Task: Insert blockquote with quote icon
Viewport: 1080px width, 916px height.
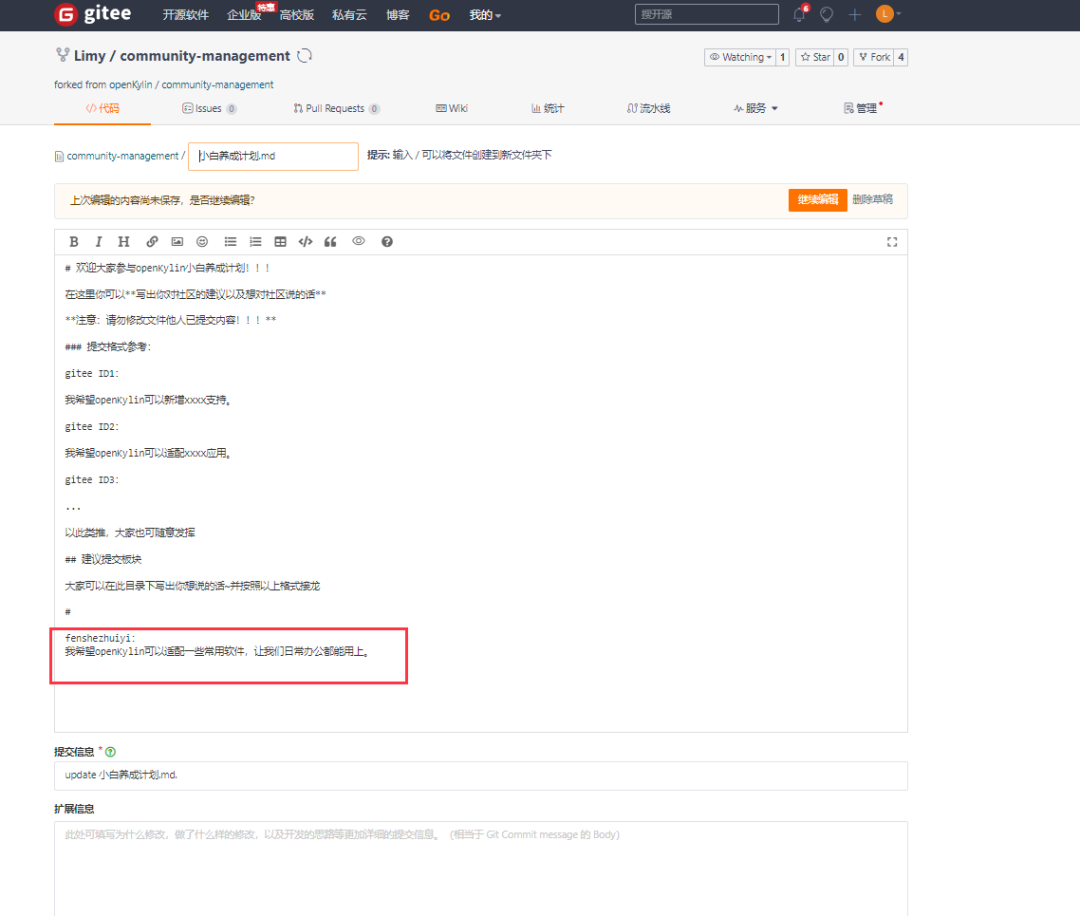Action: [x=331, y=242]
